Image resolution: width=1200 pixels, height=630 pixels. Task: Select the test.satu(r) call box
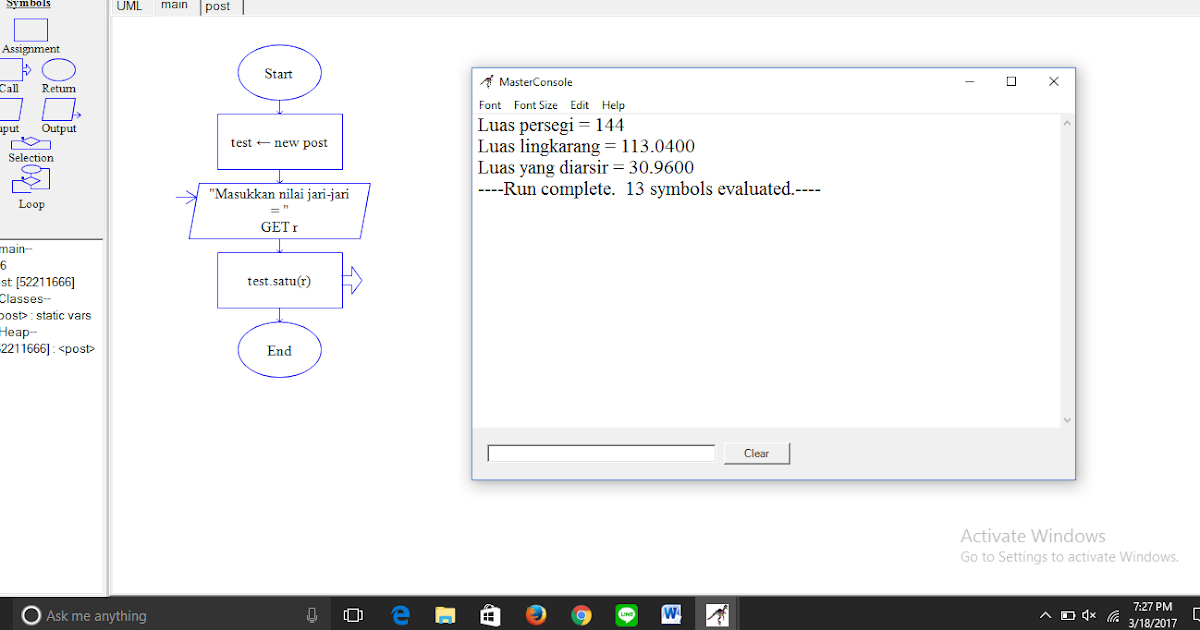pos(279,281)
